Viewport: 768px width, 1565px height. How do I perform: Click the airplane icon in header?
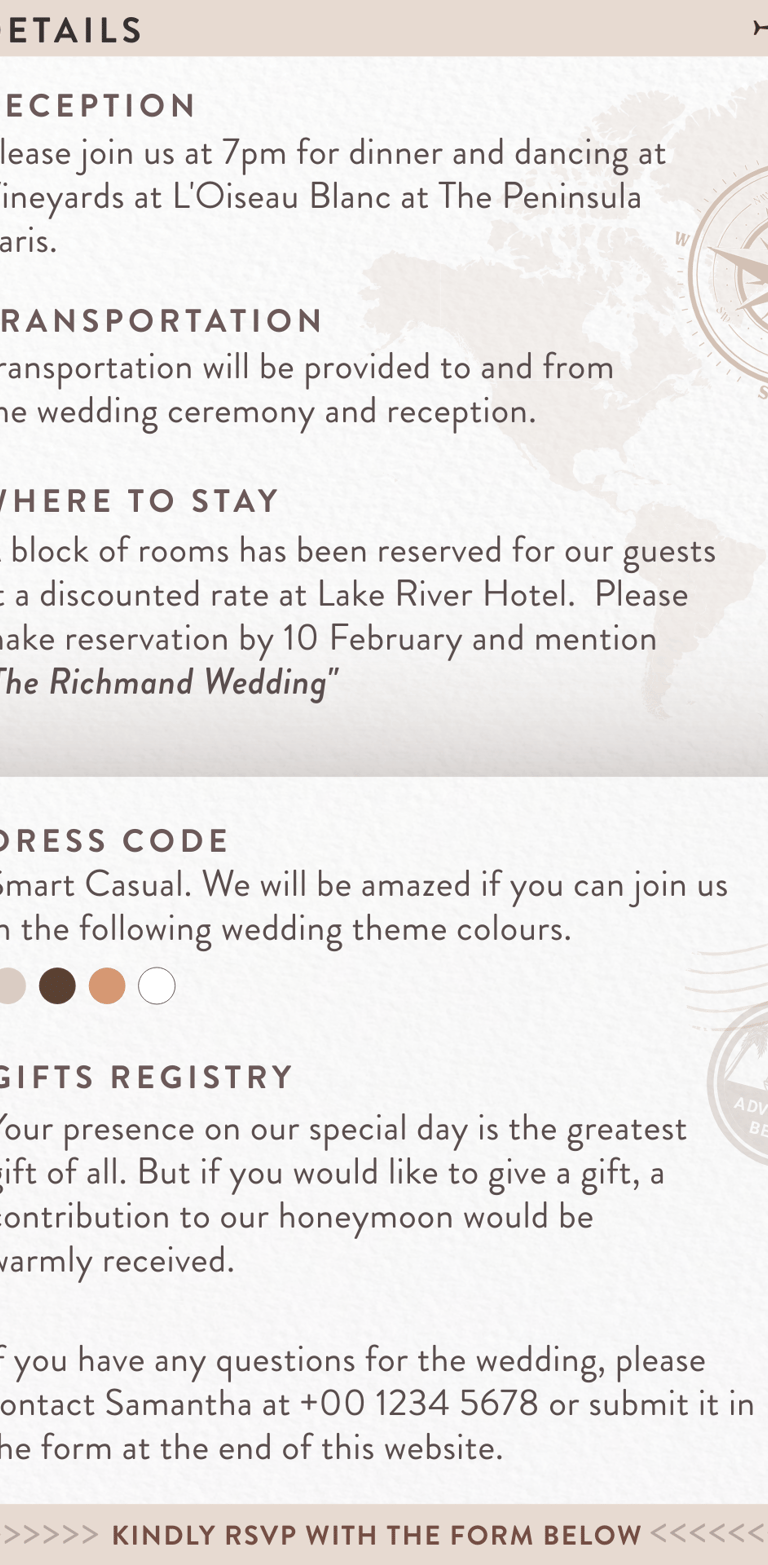(760, 29)
